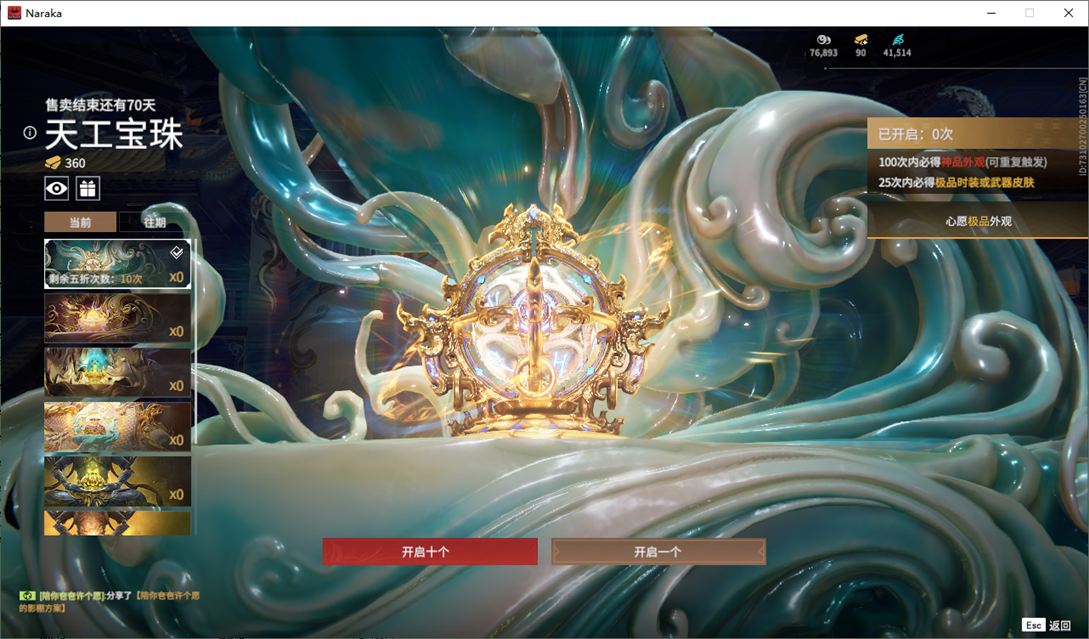
Task: Click the gold bar currency icon 90
Action: point(861,40)
